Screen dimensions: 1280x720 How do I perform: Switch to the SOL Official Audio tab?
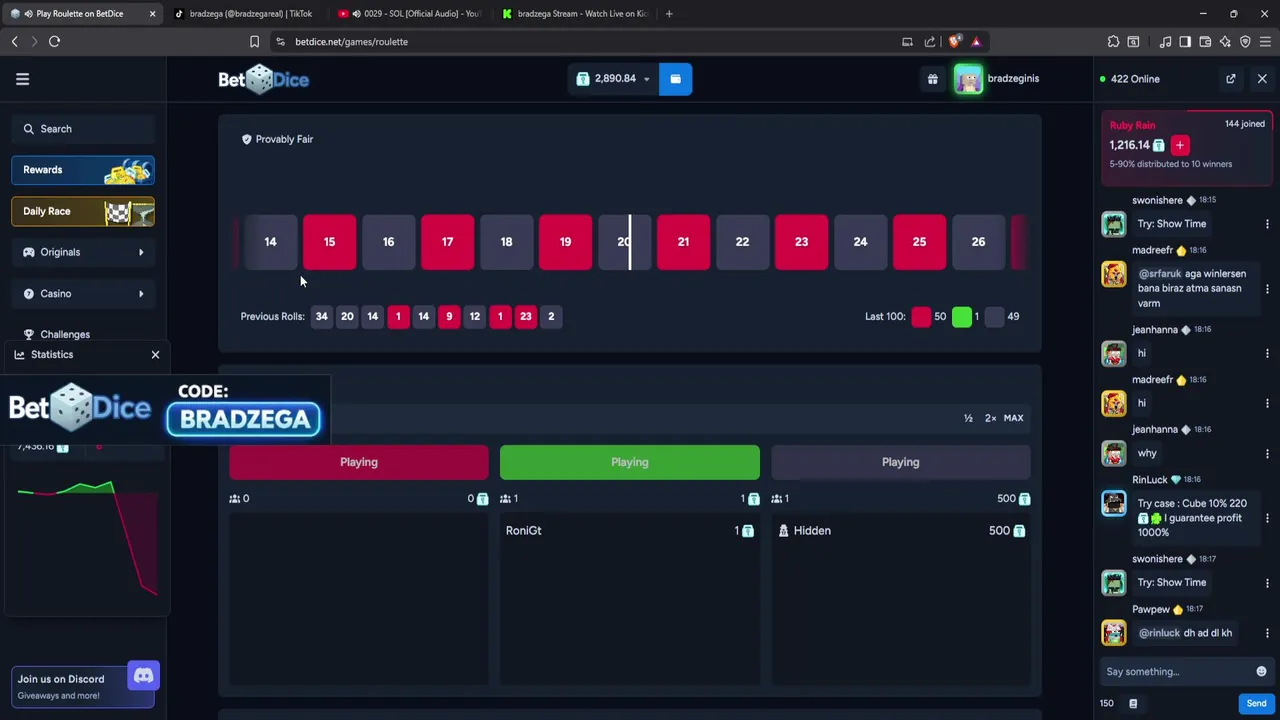click(x=408, y=14)
